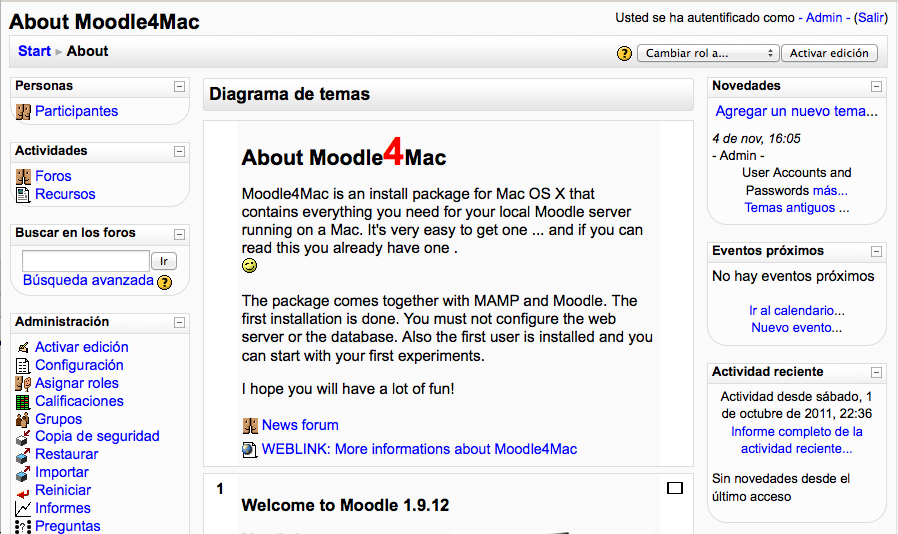Collapse the Administración block
The image size is (898, 534).
point(179,323)
